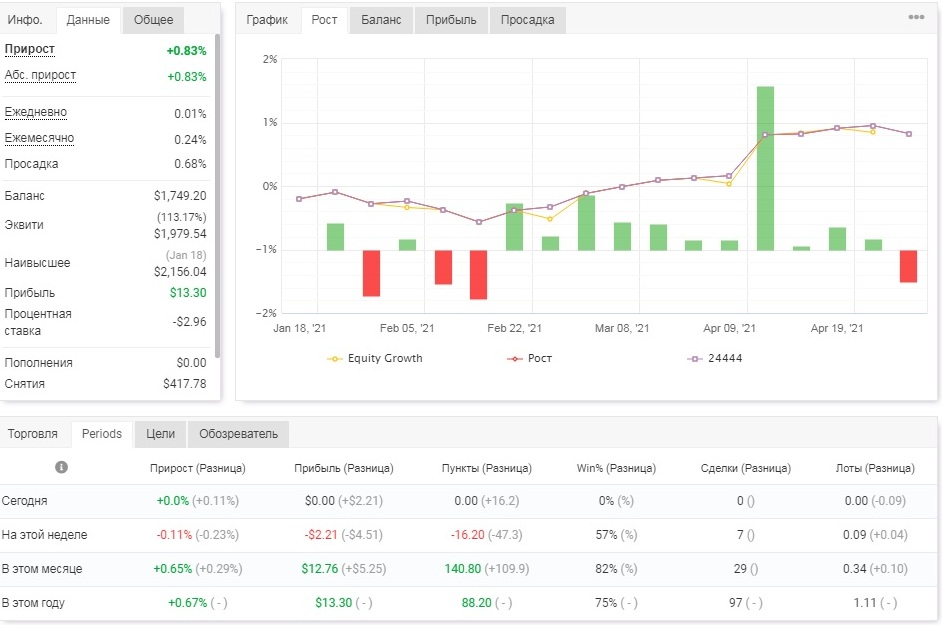Viewport: 942px width, 625px height.
Task: Click the Сделки (Разница) column header
Action: [746, 468]
